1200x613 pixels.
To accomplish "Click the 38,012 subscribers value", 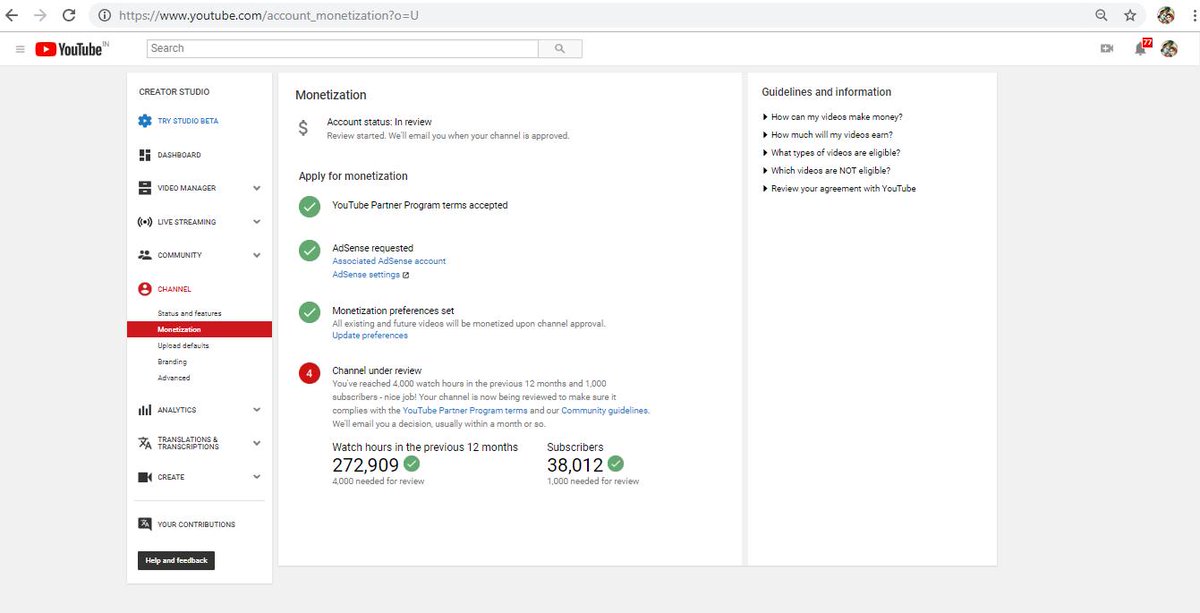I will [575, 465].
